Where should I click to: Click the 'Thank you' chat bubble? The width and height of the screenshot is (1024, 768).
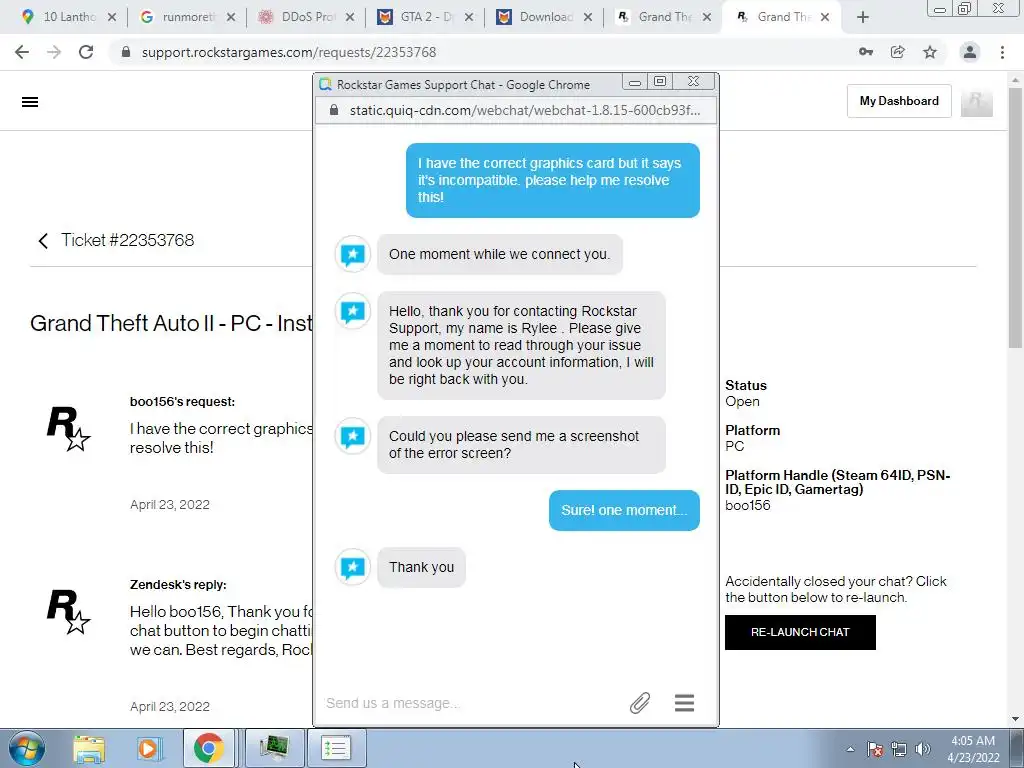[x=421, y=567]
